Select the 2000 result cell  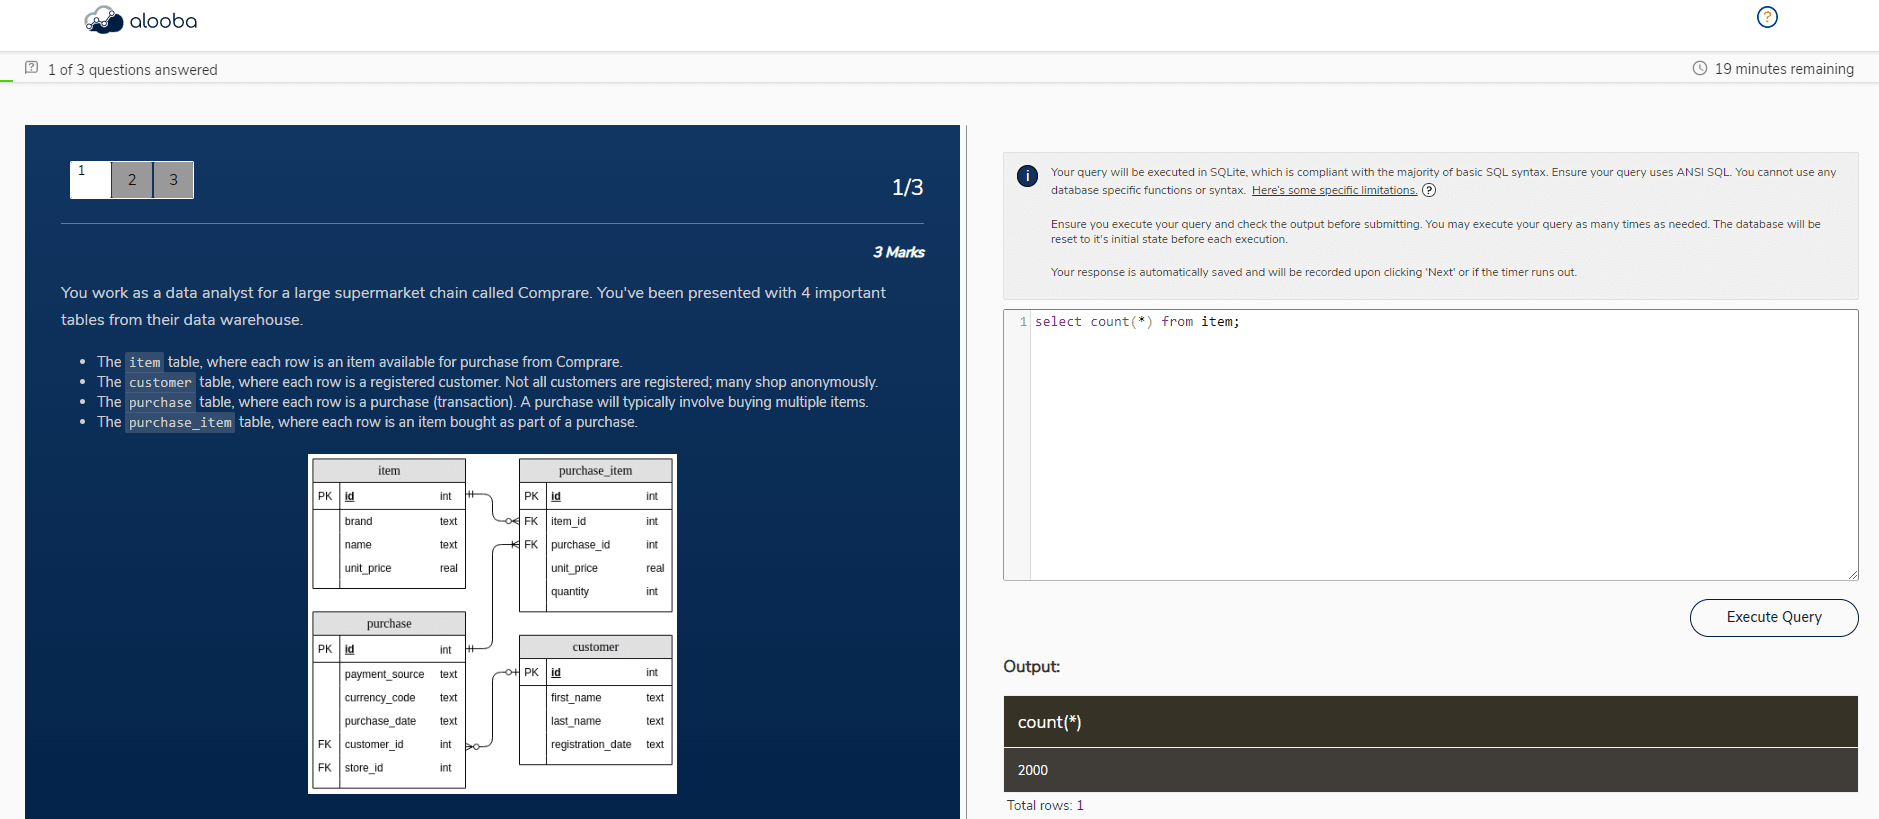click(x=1430, y=770)
